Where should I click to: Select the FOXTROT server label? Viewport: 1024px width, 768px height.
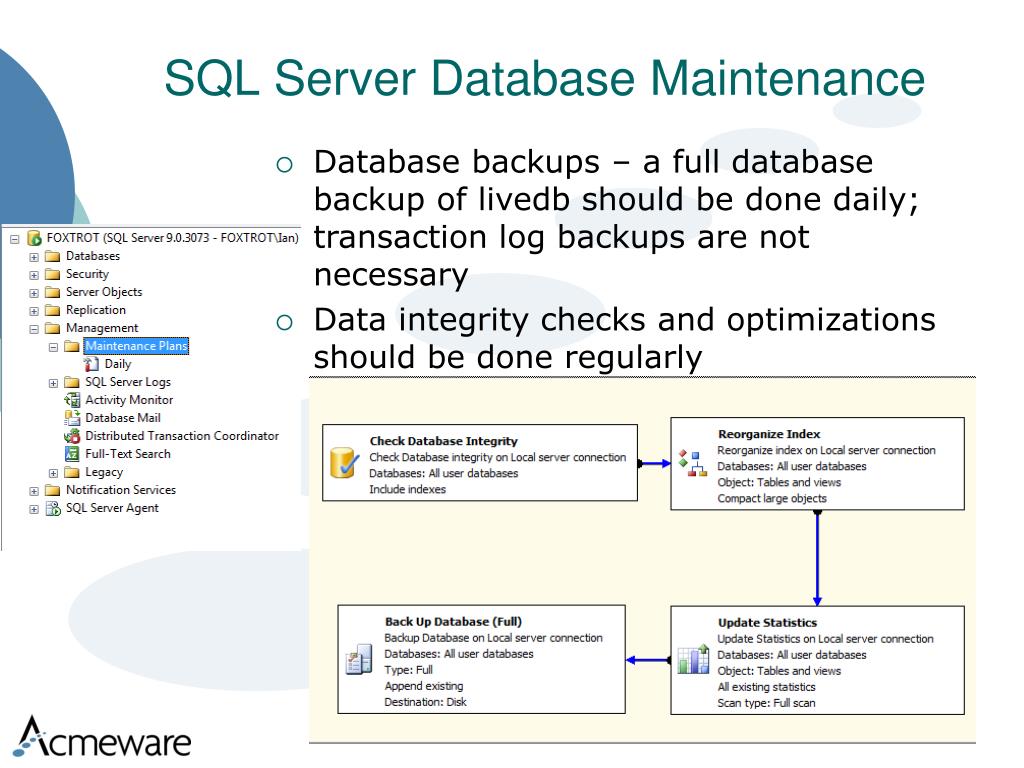click(172, 238)
